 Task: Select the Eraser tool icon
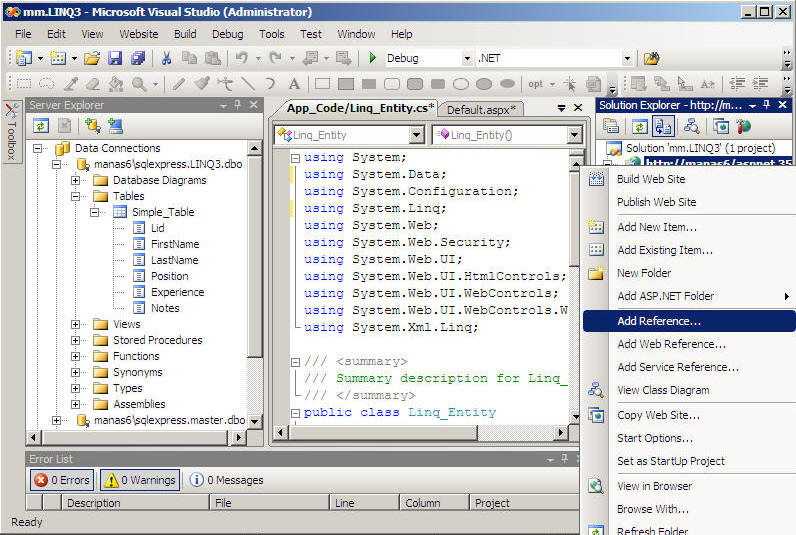coord(93,84)
